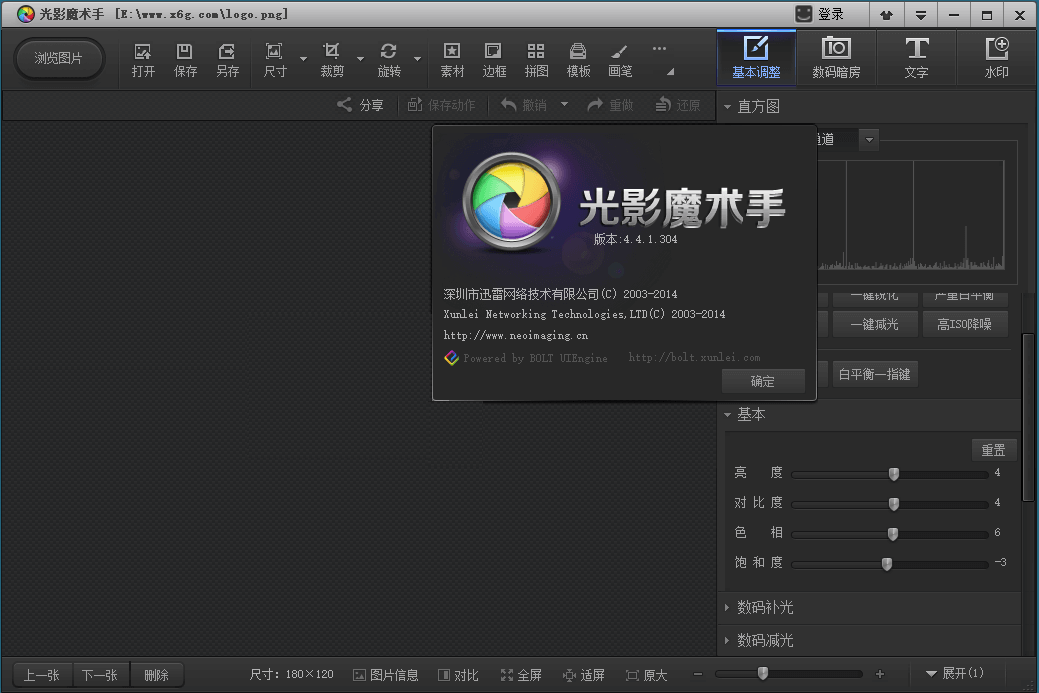The width and height of the screenshot is (1039, 693).
Task: Expand the 展开(1) thumbnail strip
Action: 955,673
